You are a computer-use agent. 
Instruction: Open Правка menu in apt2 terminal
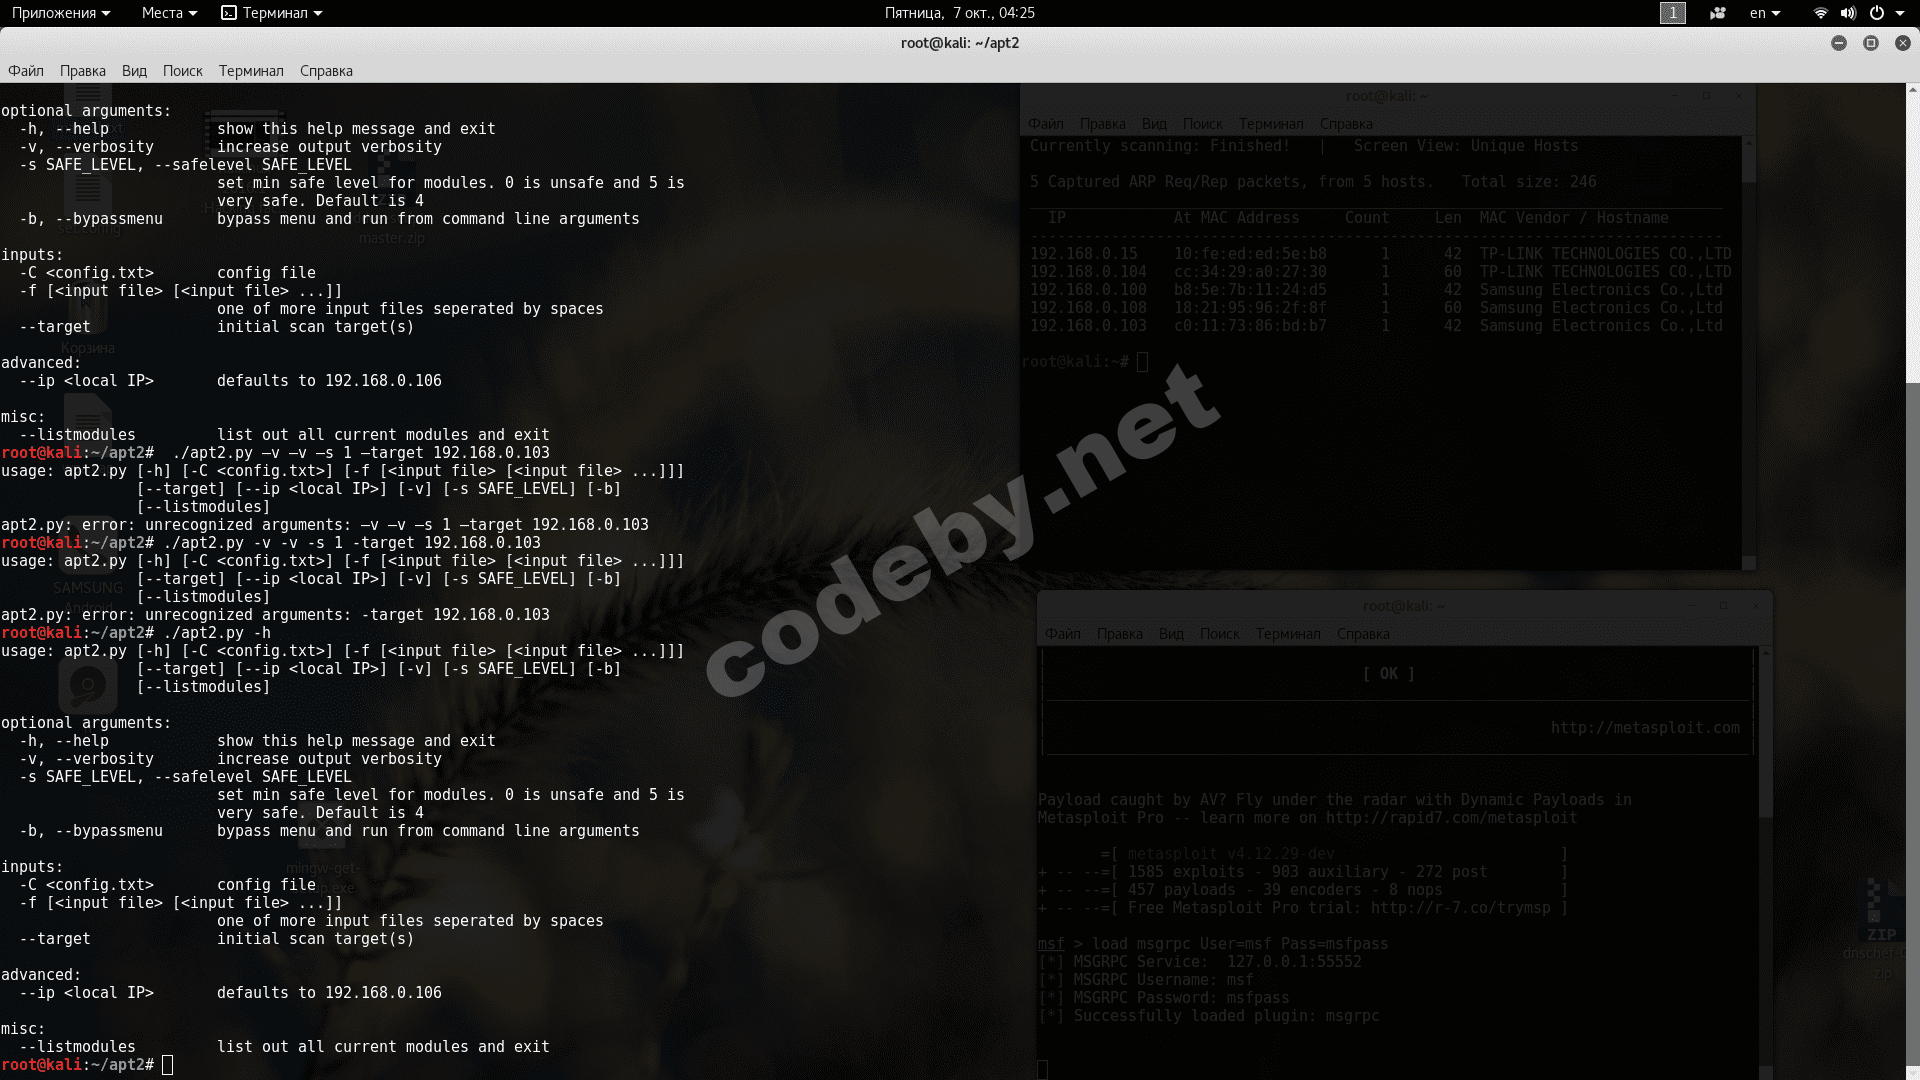(83, 71)
